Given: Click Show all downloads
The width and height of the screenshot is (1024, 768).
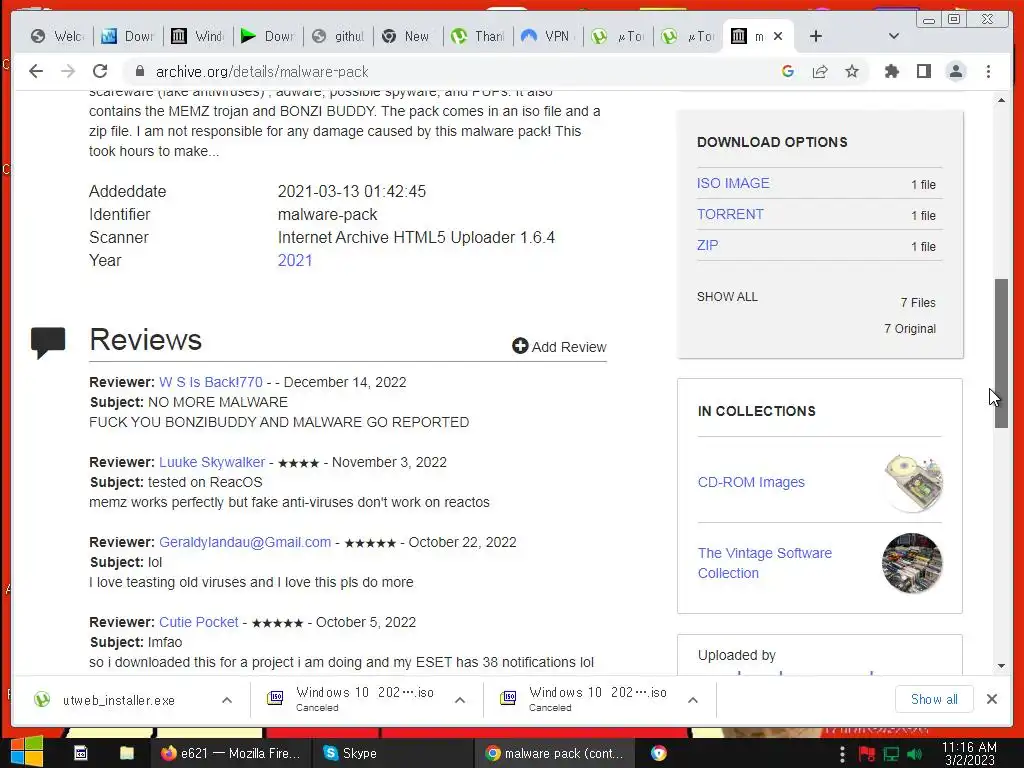Looking at the screenshot, I should (934, 699).
